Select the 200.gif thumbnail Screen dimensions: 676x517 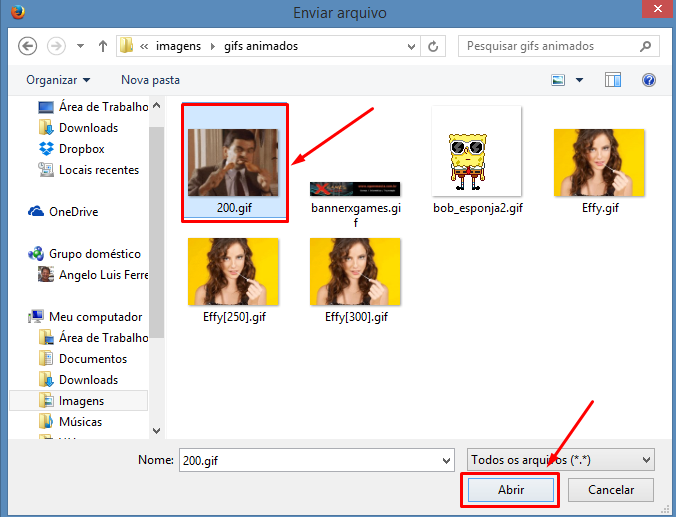pos(235,163)
